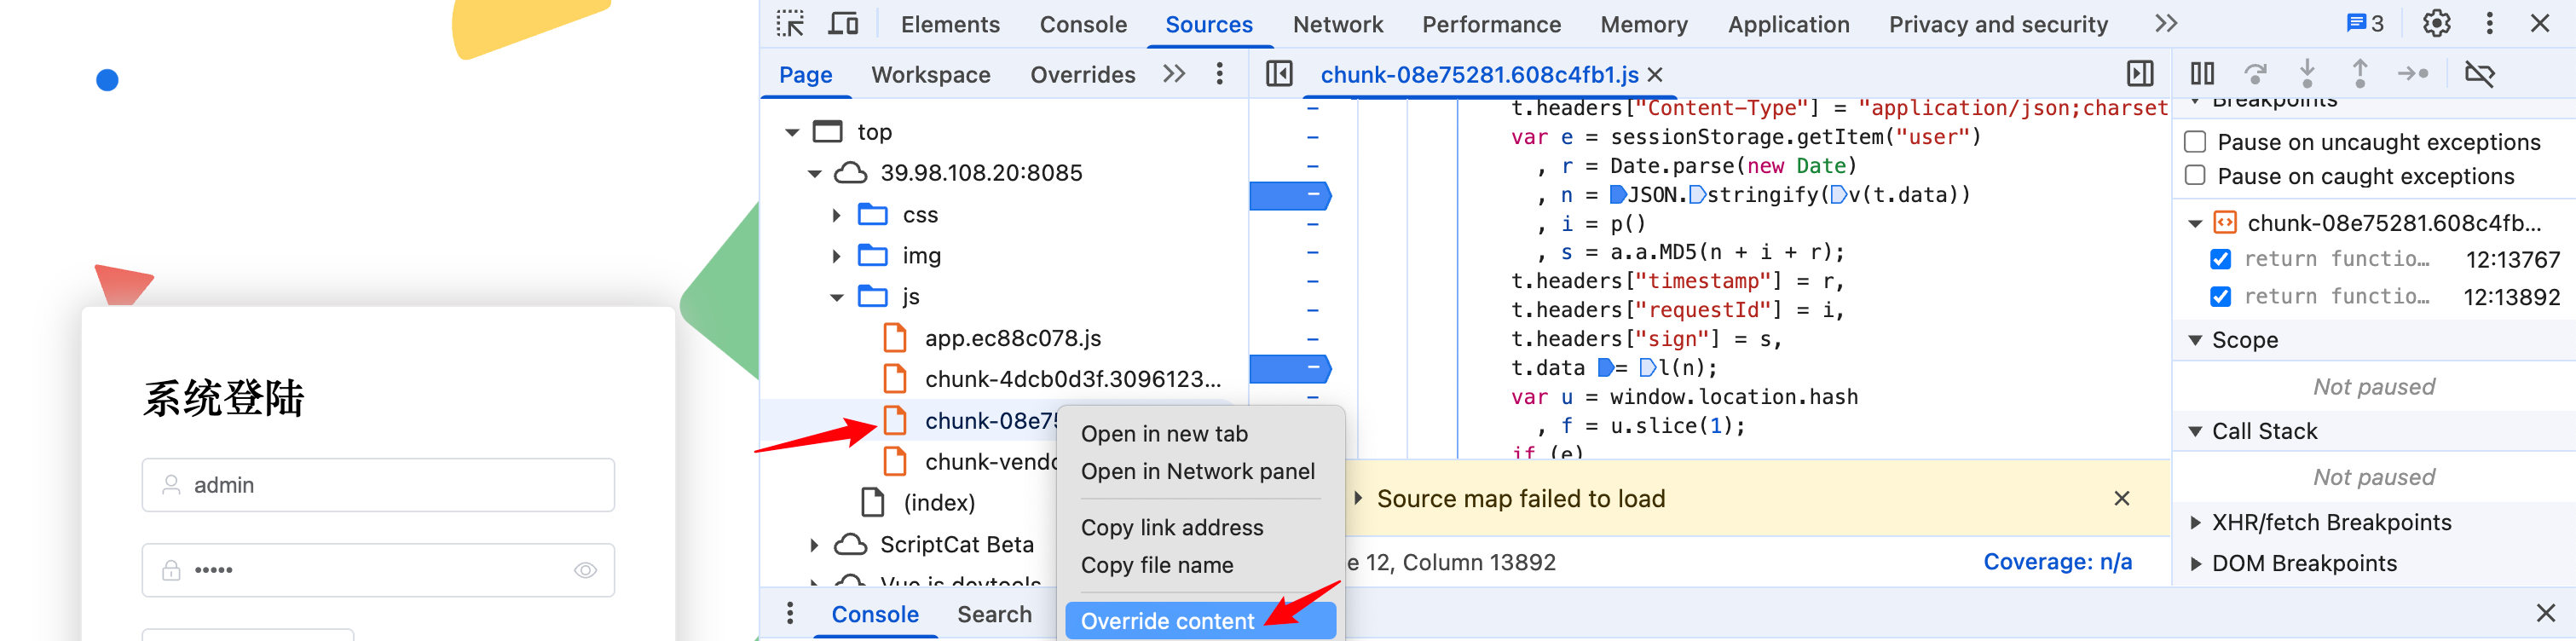Toggle the device toolbar icon
This screenshot has width=2576, height=641.
point(843,23)
